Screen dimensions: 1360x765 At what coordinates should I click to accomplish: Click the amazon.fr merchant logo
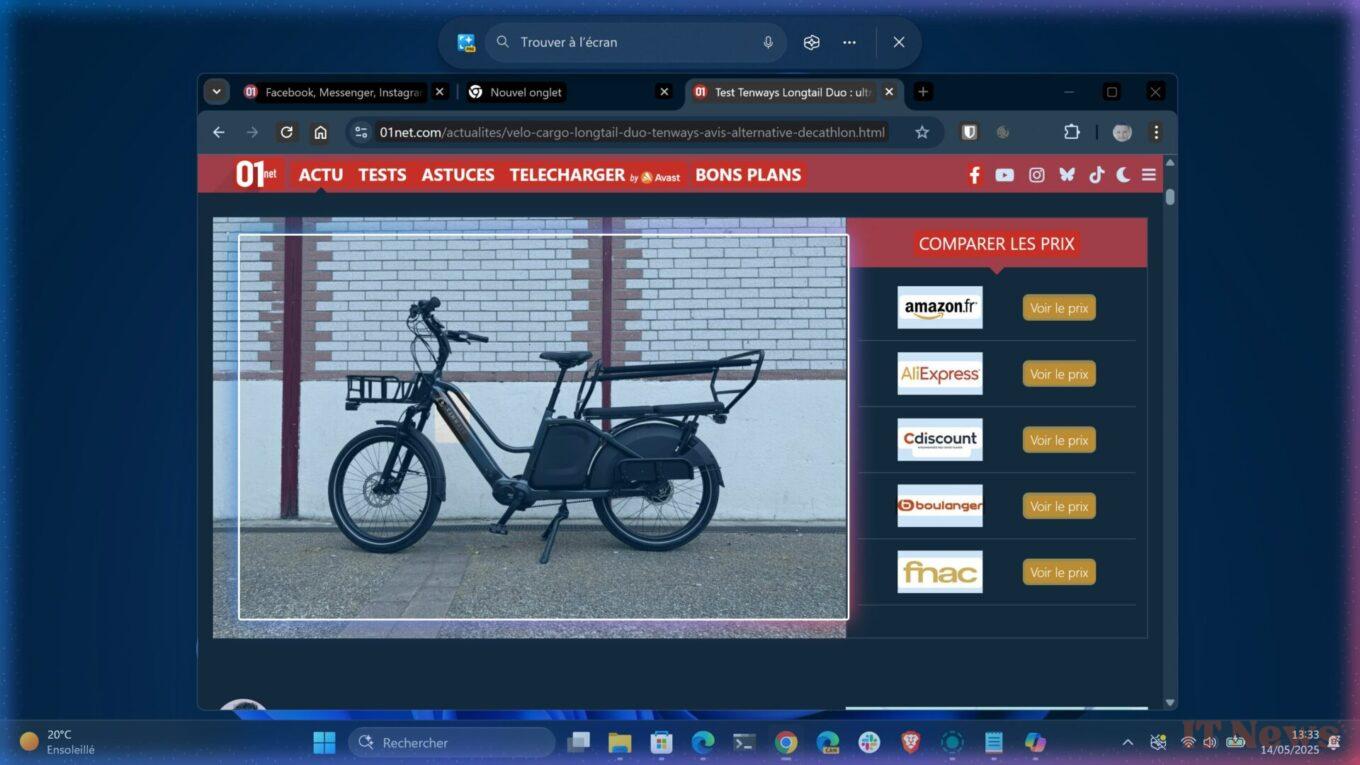(x=940, y=308)
